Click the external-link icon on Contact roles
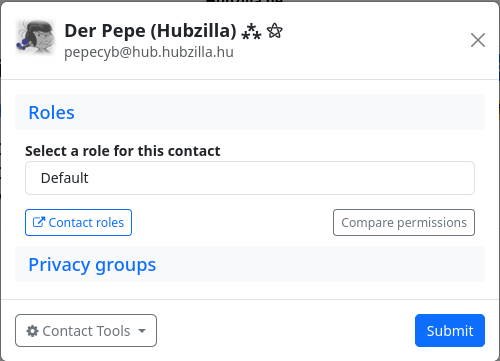 tap(39, 222)
